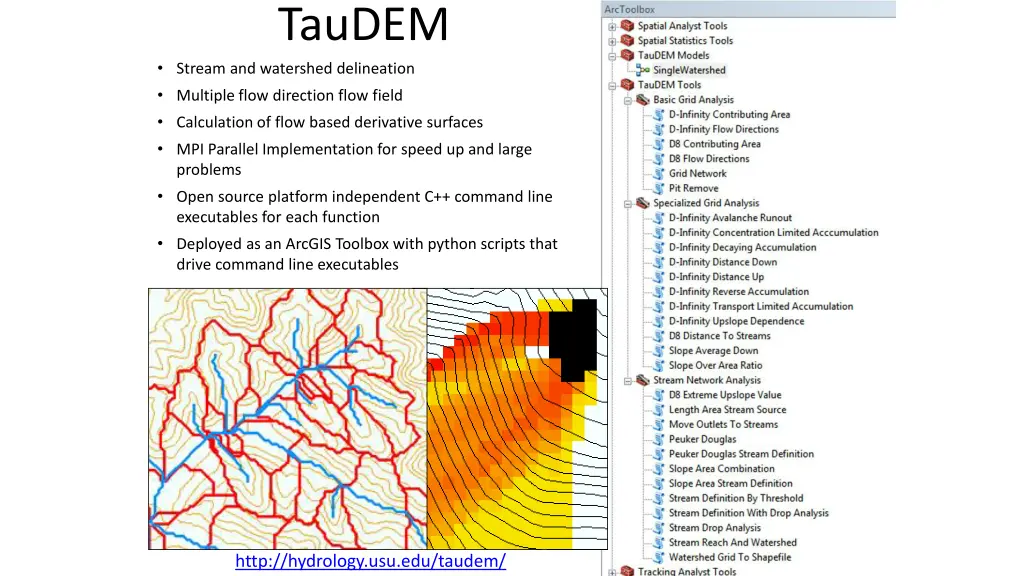This screenshot has width=1024, height=576.
Task: Click the D8 Contributing Area script icon
Action: click(x=659, y=144)
